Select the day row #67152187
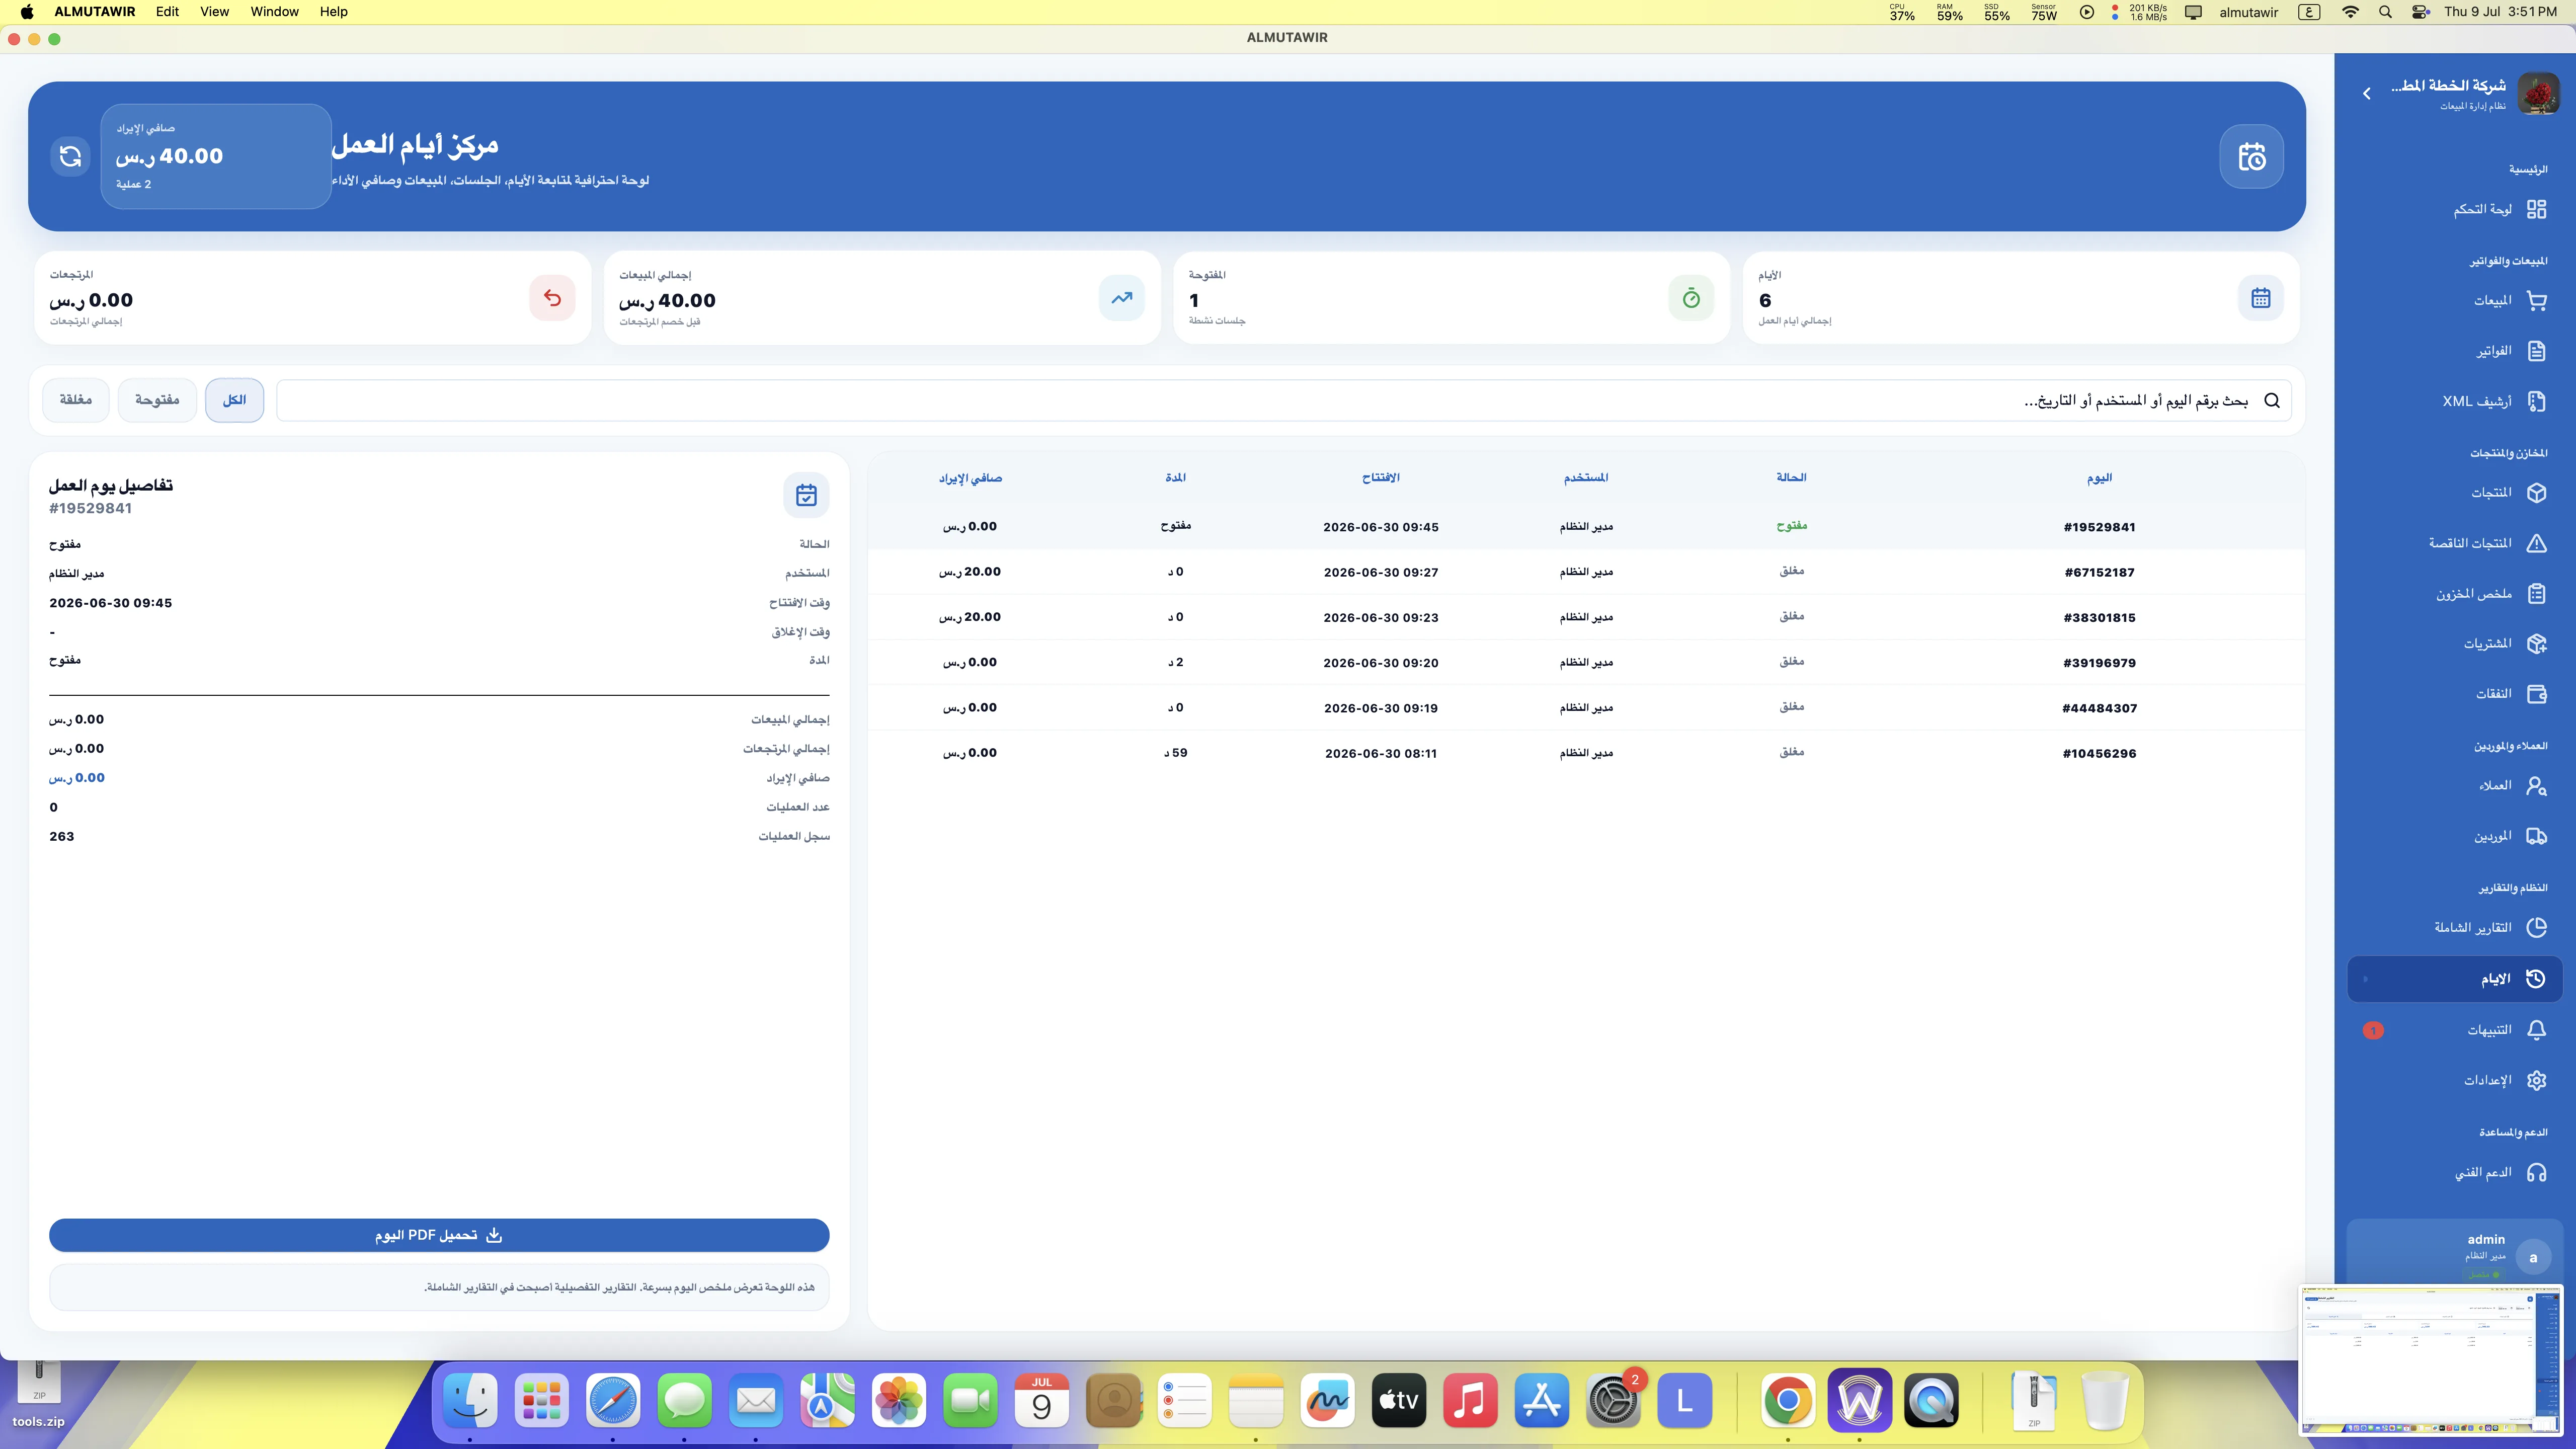 pyautogui.click(x=1586, y=572)
